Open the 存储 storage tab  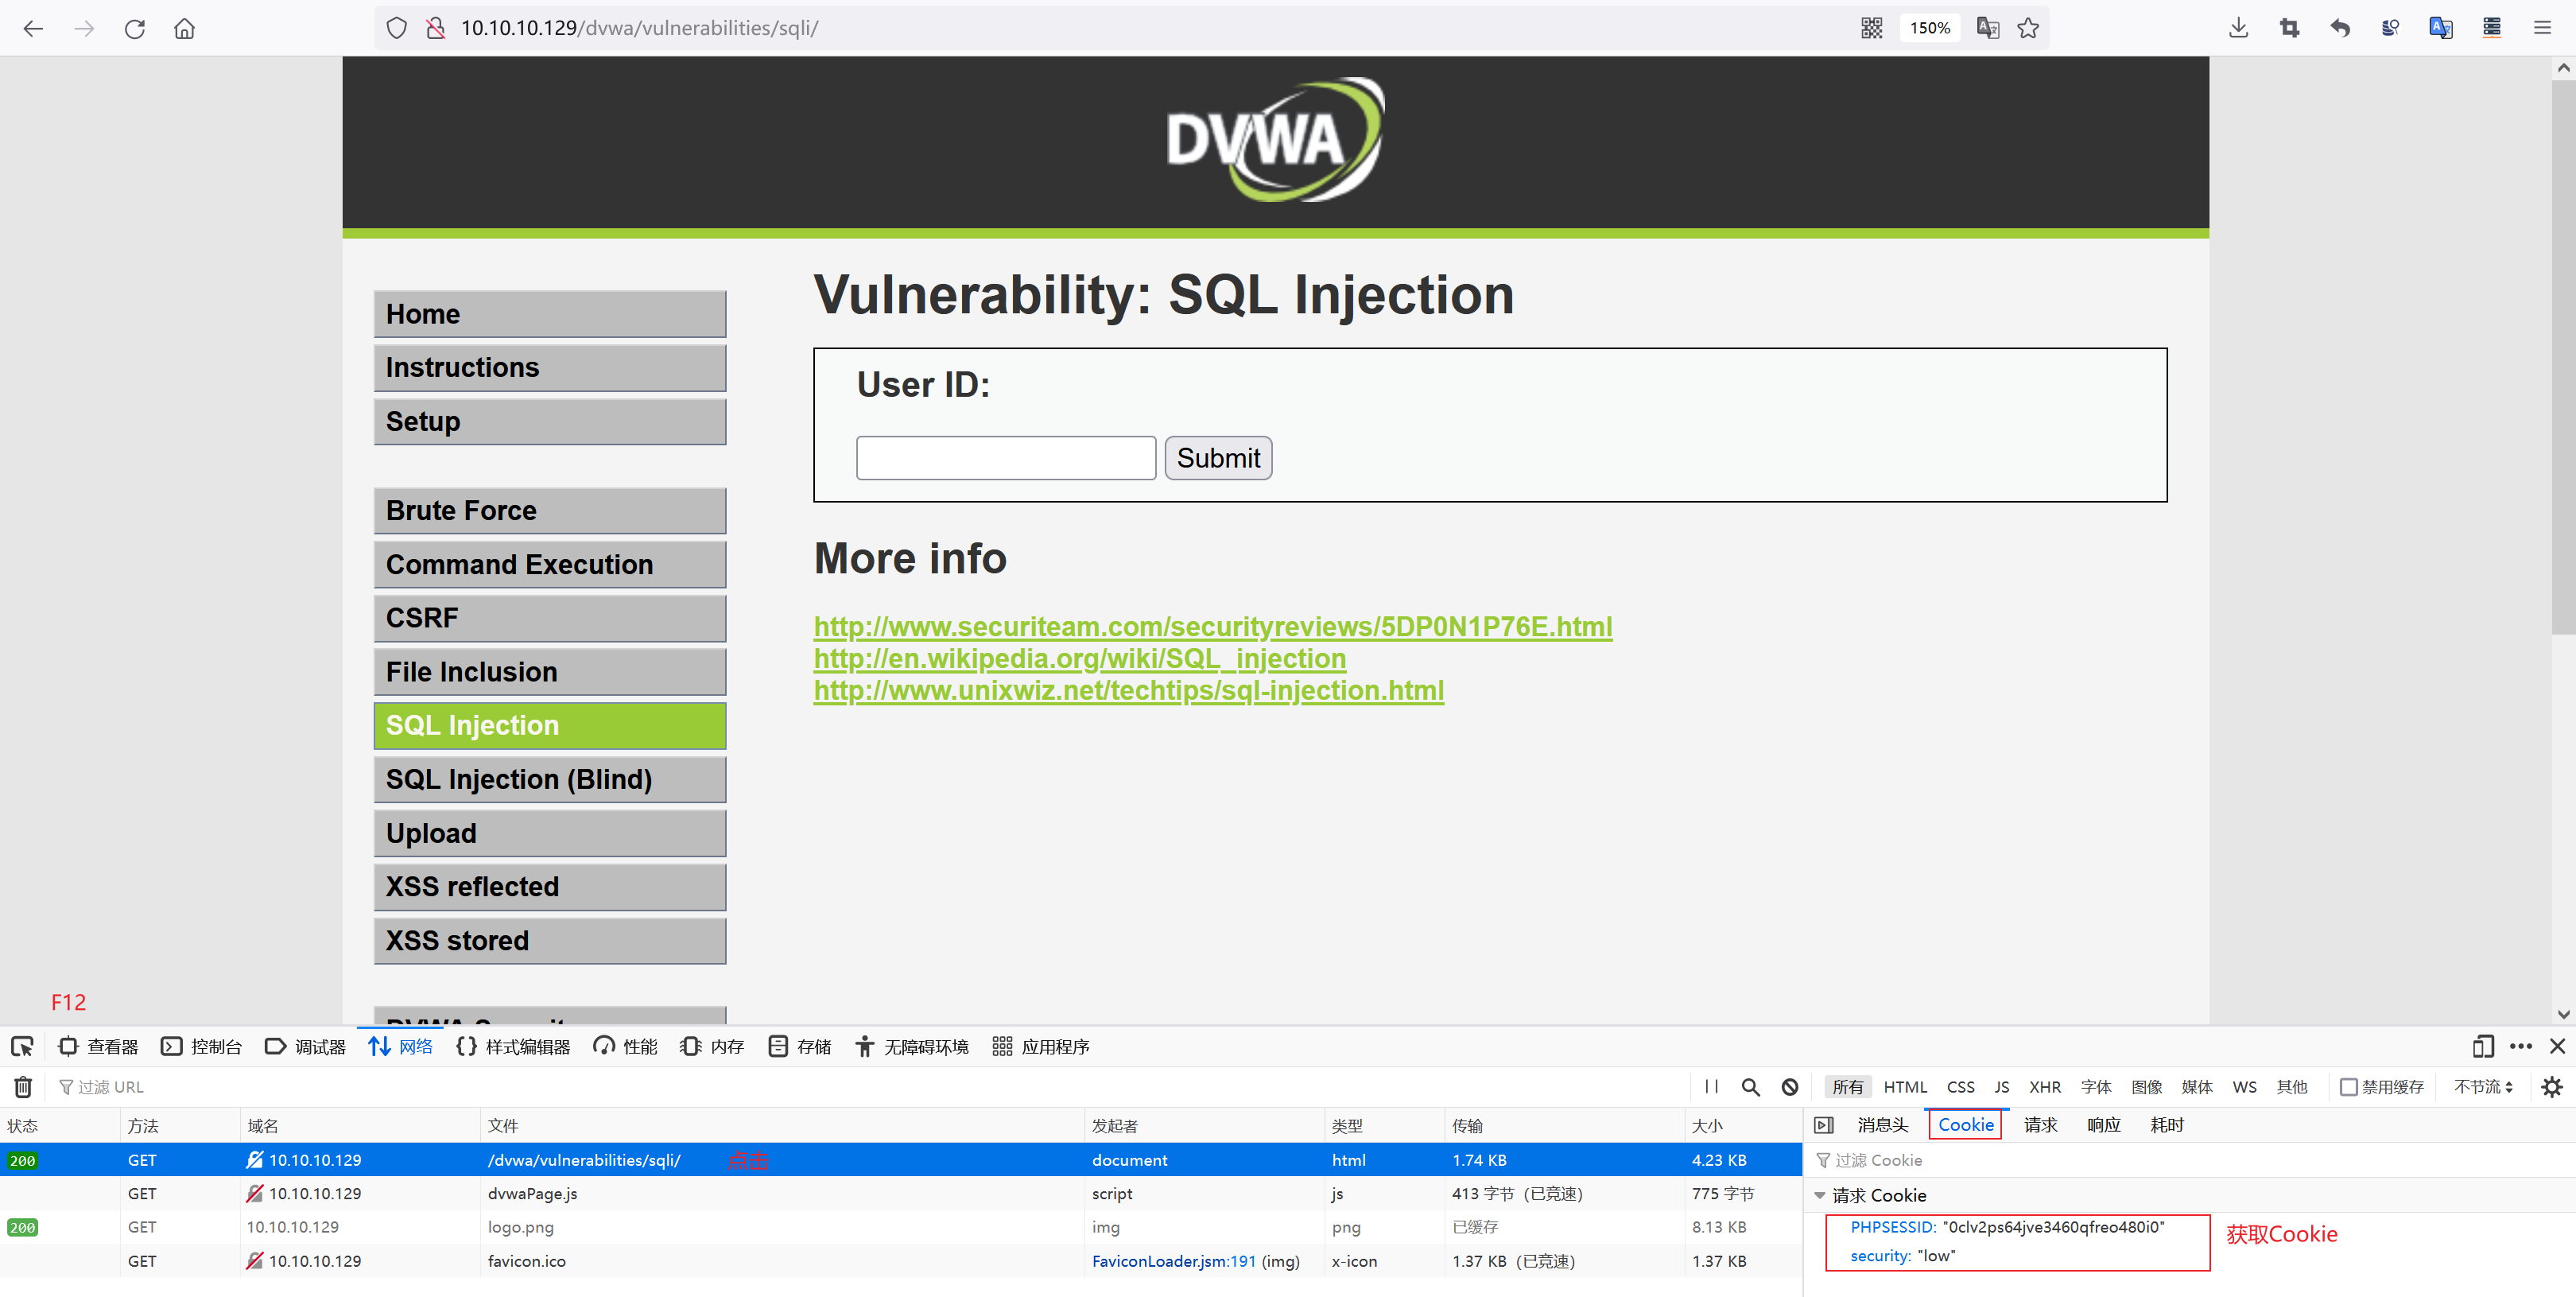tap(800, 1047)
